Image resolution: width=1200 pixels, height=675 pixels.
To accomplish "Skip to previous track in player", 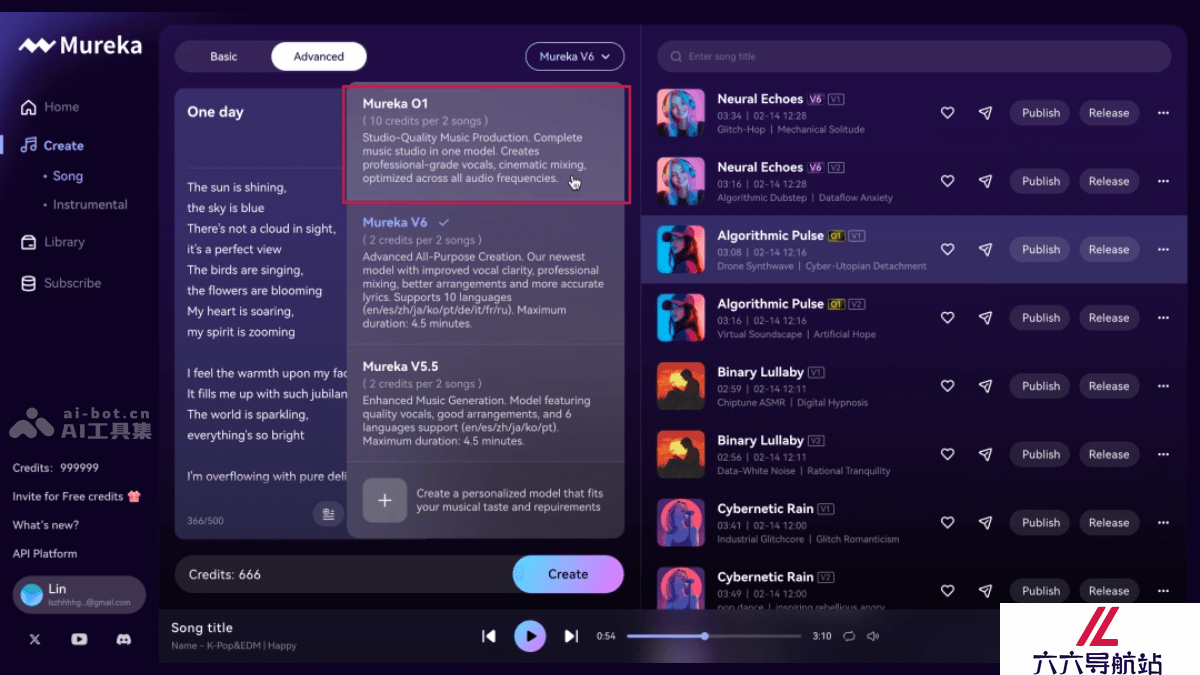I will pyautogui.click(x=489, y=636).
